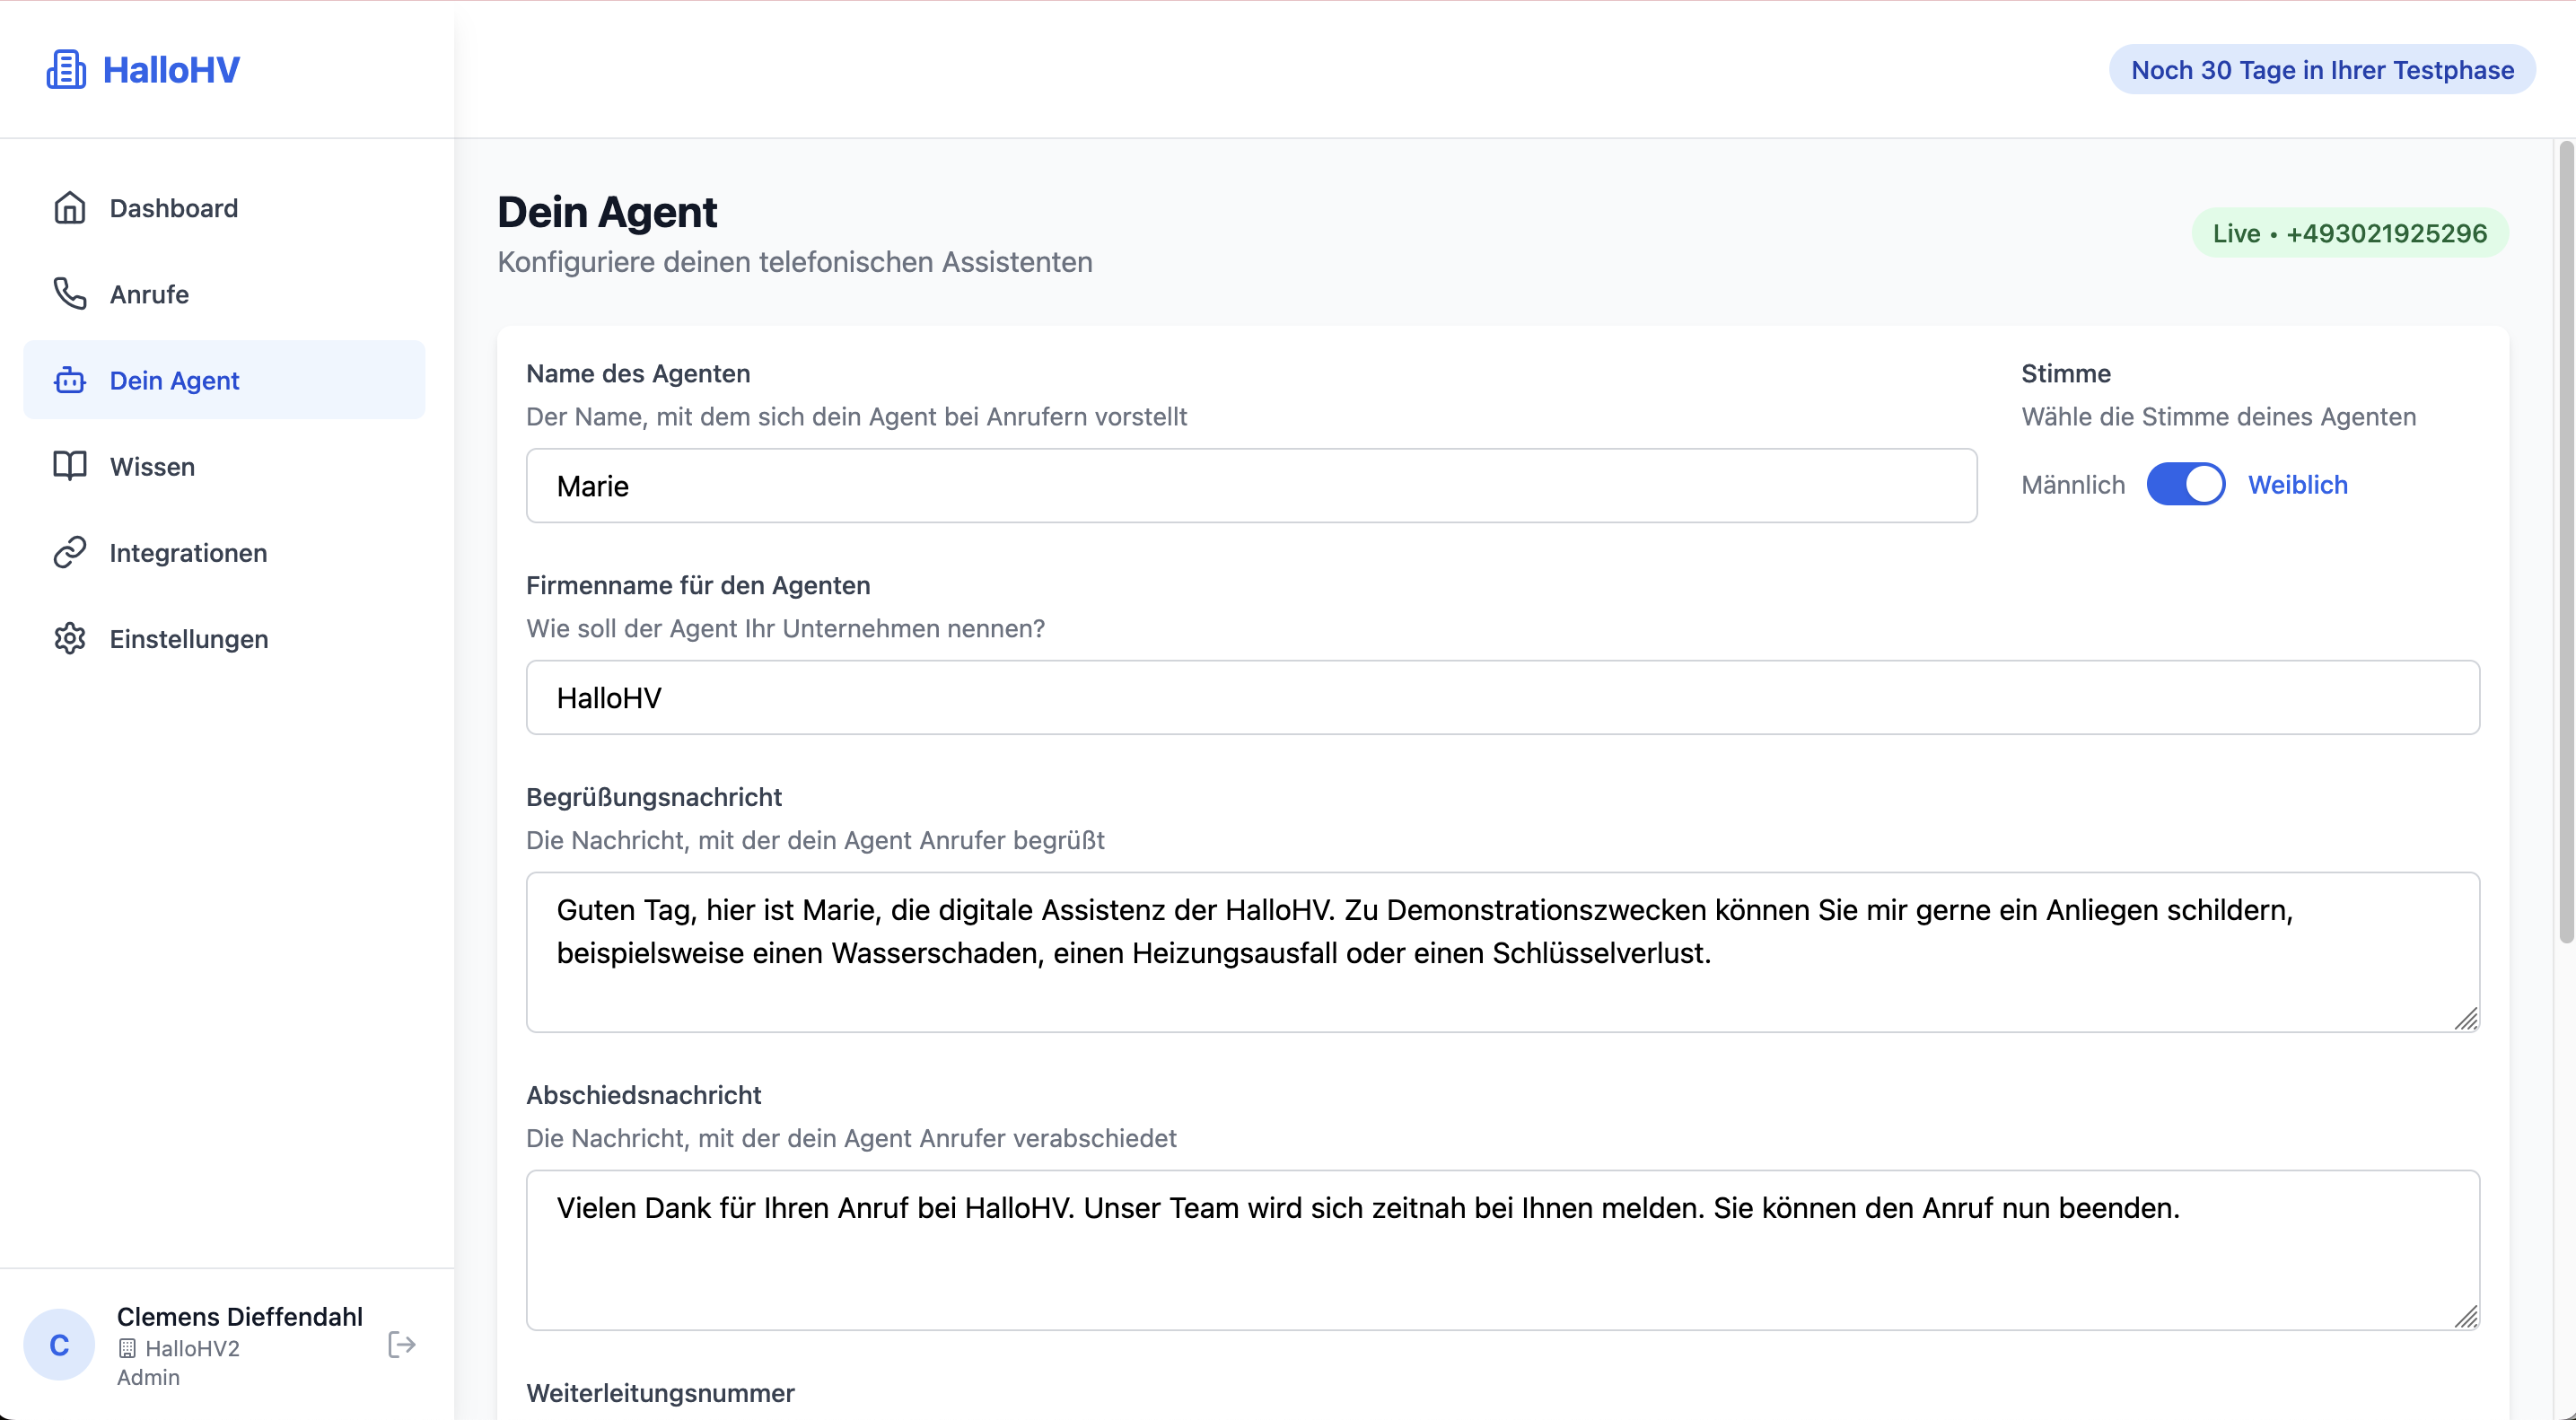Viewport: 2576px width, 1420px height.
Task: Select the Männlich voice label
Action: coord(2073,485)
